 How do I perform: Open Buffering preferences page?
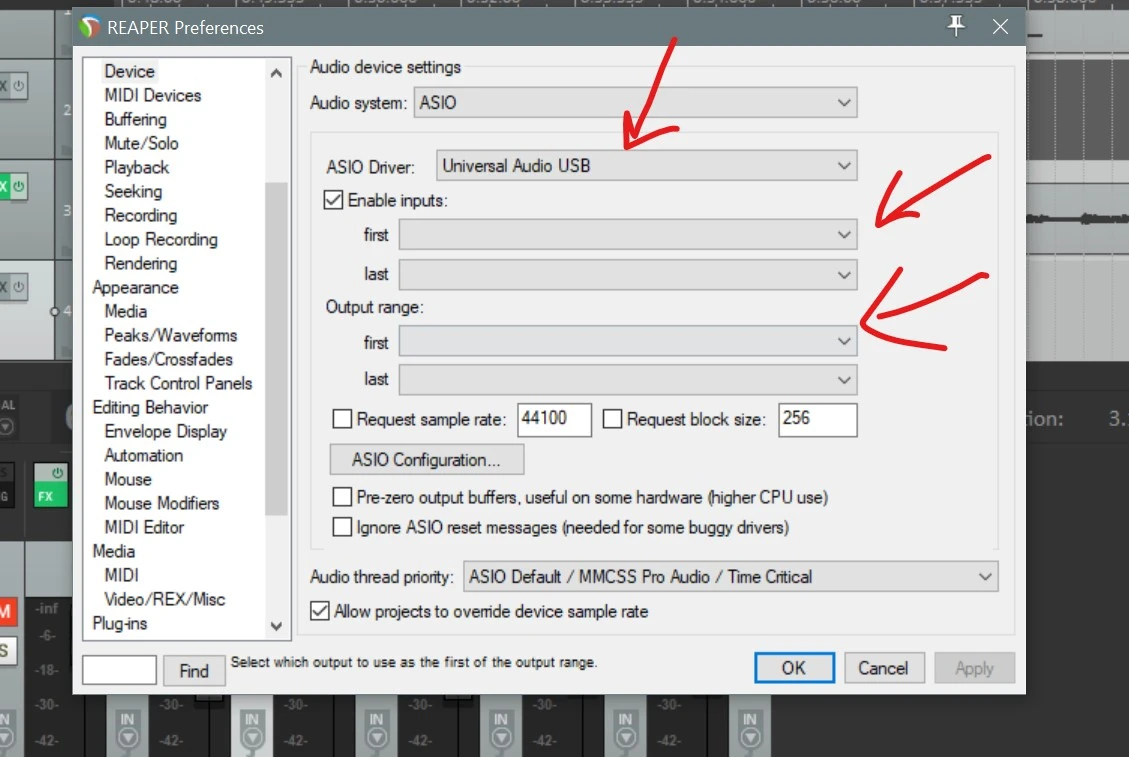pyautogui.click(x=135, y=119)
